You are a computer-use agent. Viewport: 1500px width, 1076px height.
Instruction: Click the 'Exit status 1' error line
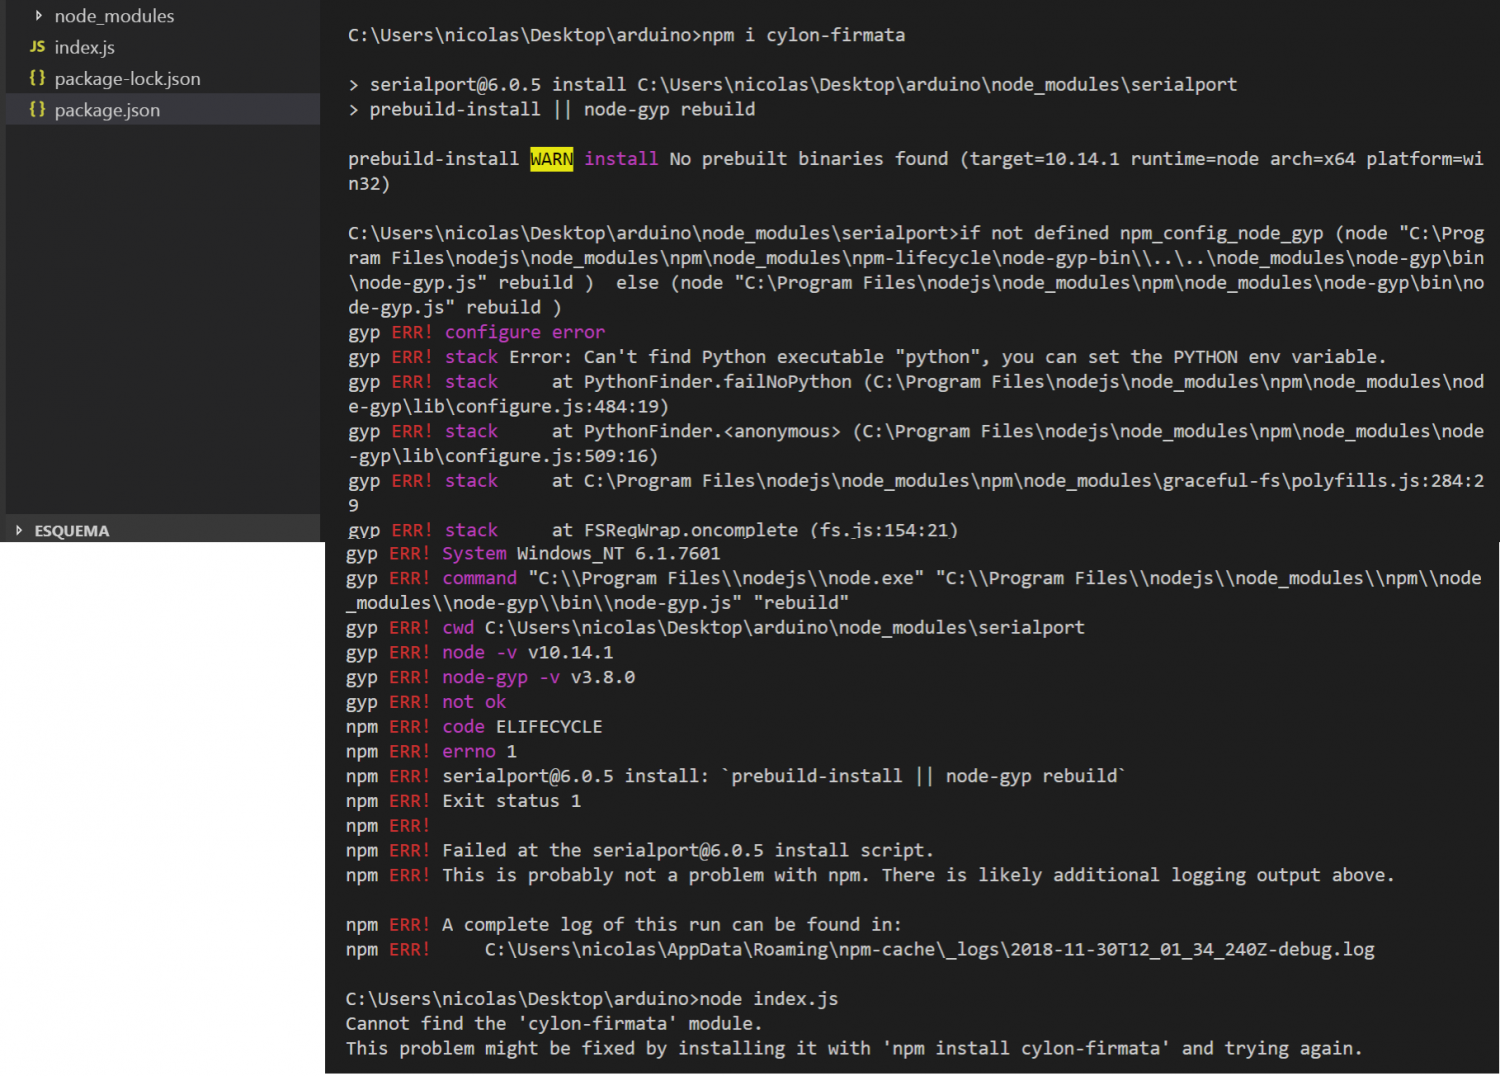[463, 801]
